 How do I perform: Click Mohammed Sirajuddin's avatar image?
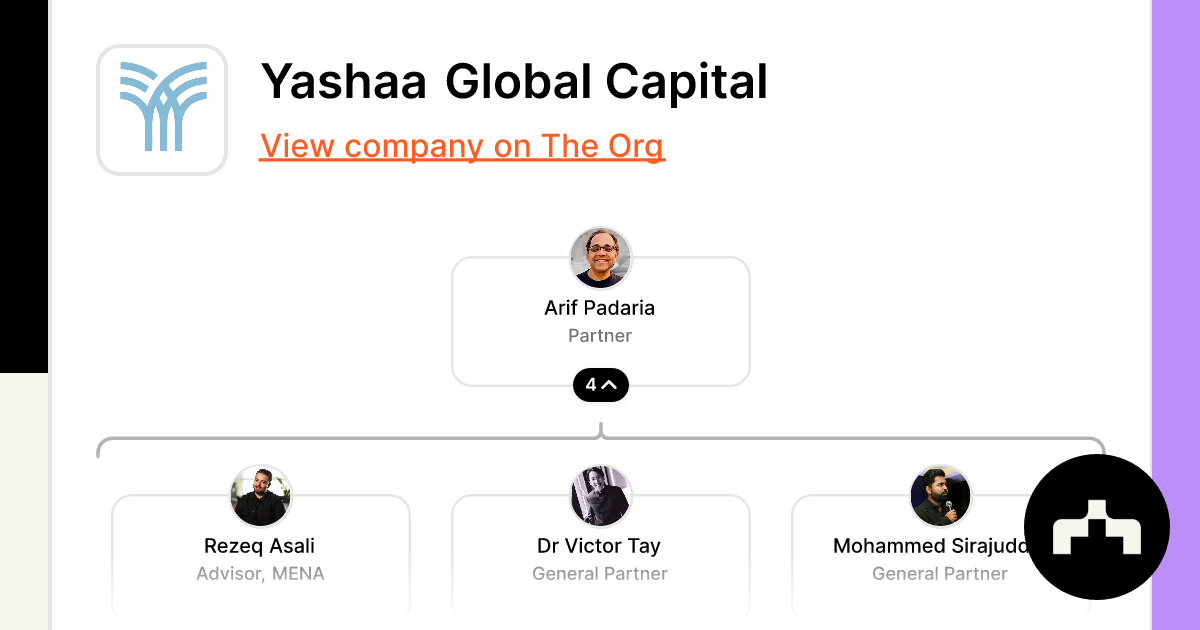click(940, 496)
